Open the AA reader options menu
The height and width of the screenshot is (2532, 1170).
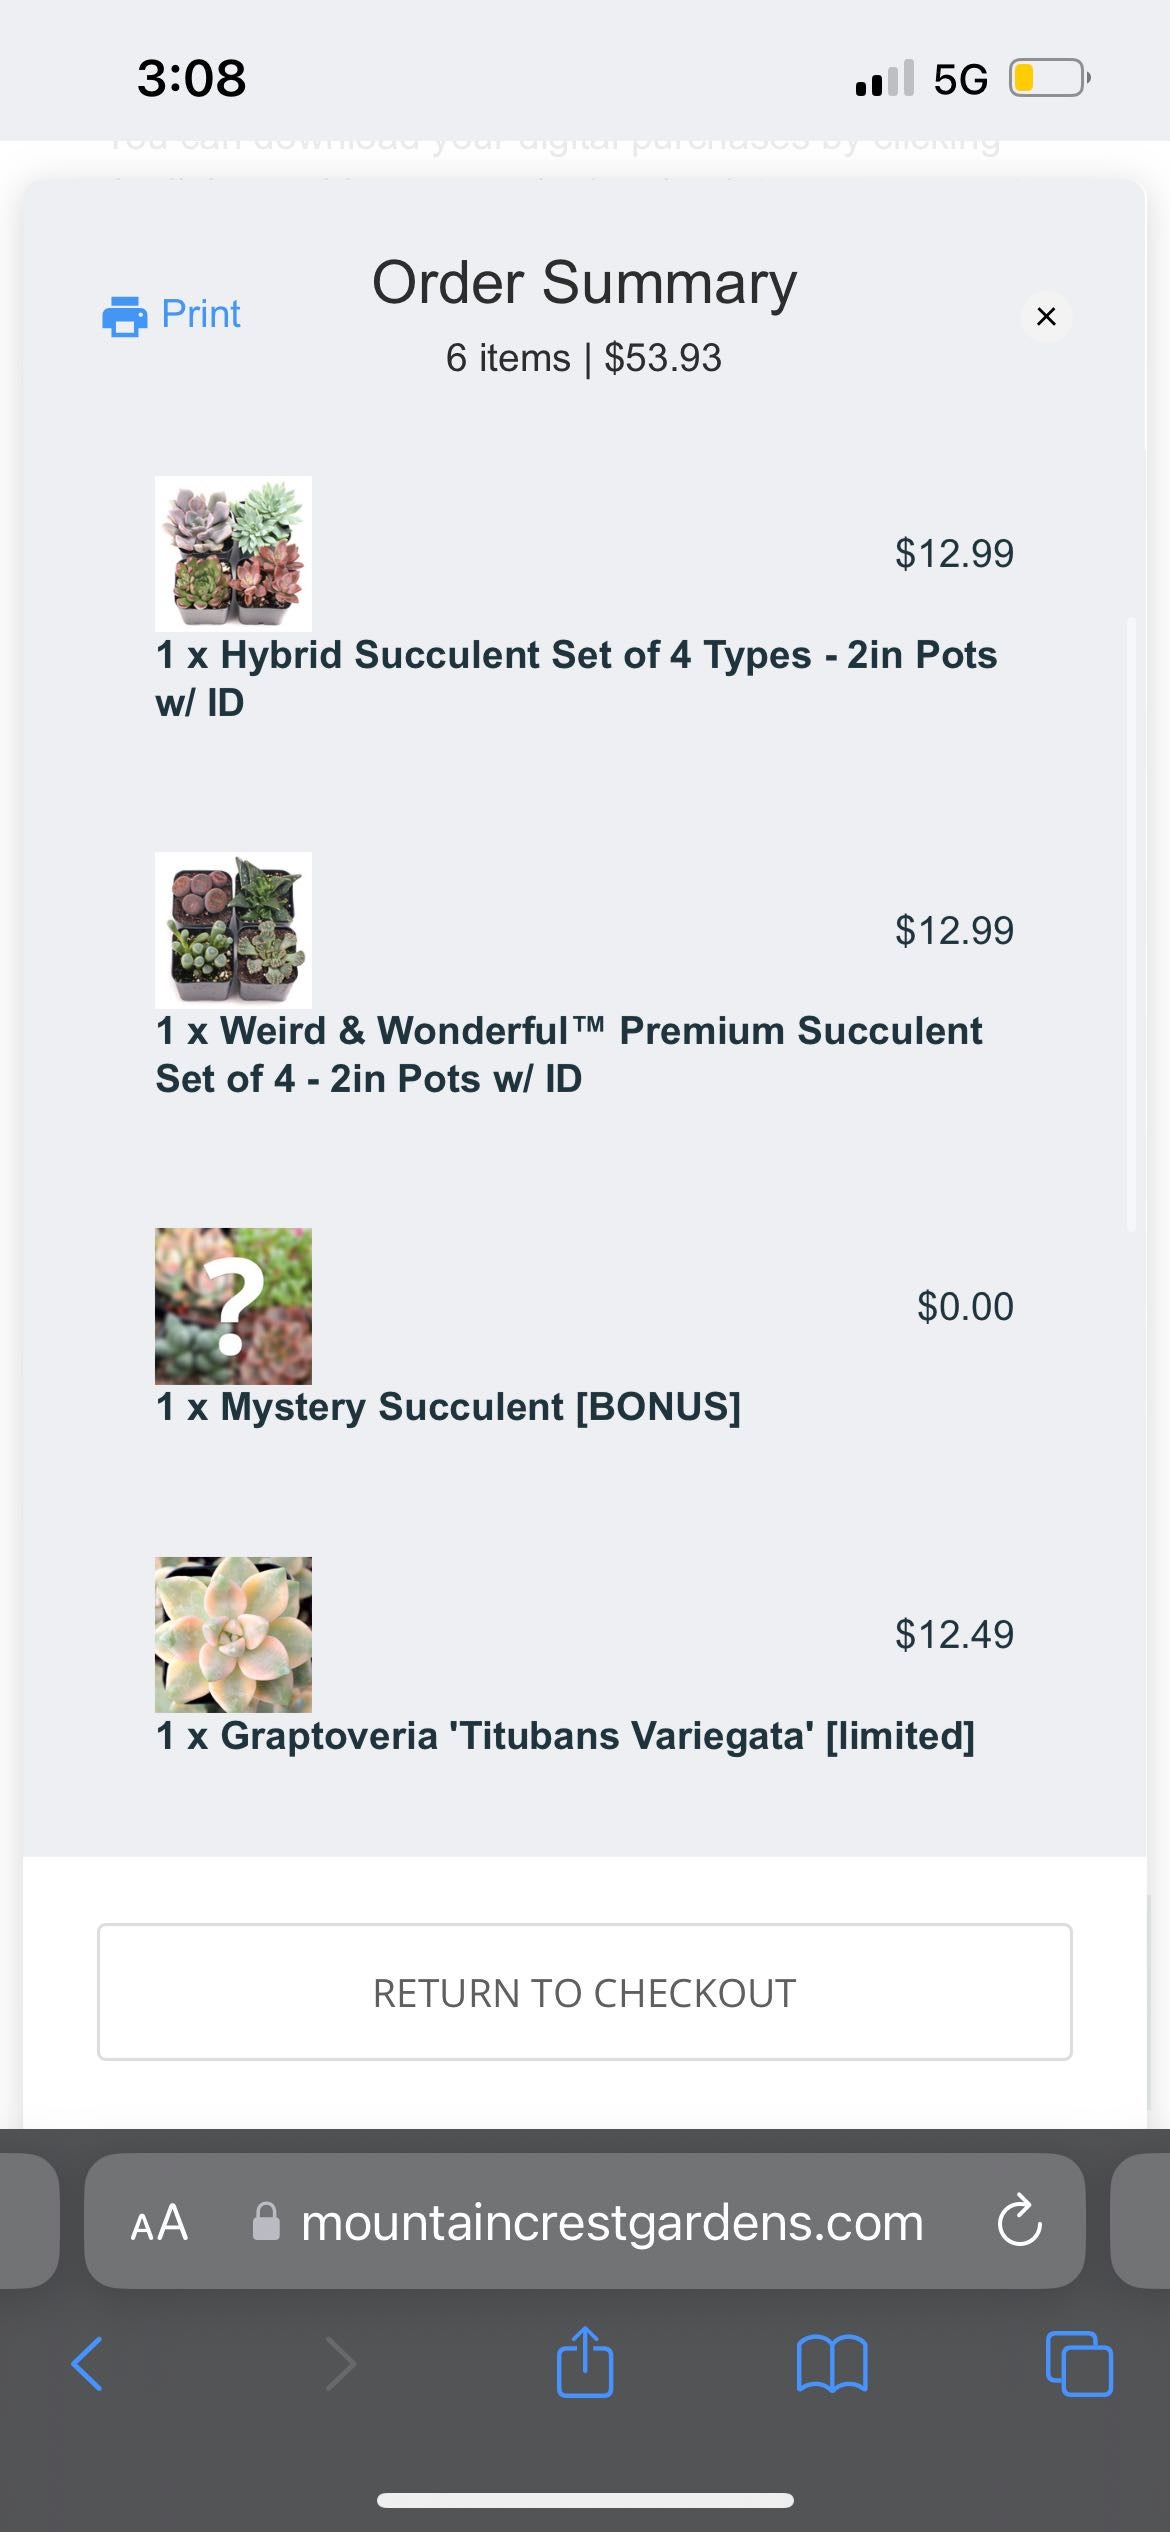point(160,2222)
